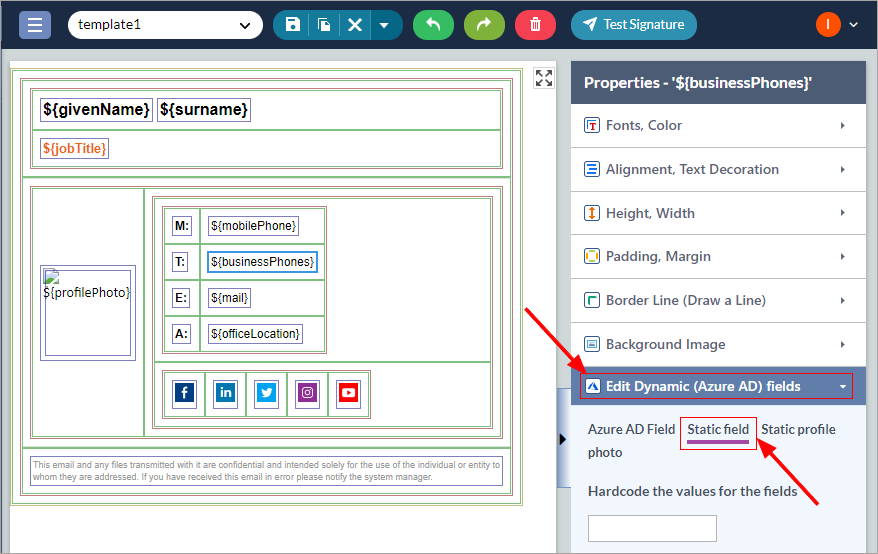This screenshot has height=554, width=878.
Task: Select the YouTube social icon
Action: (x=347, y=393)
